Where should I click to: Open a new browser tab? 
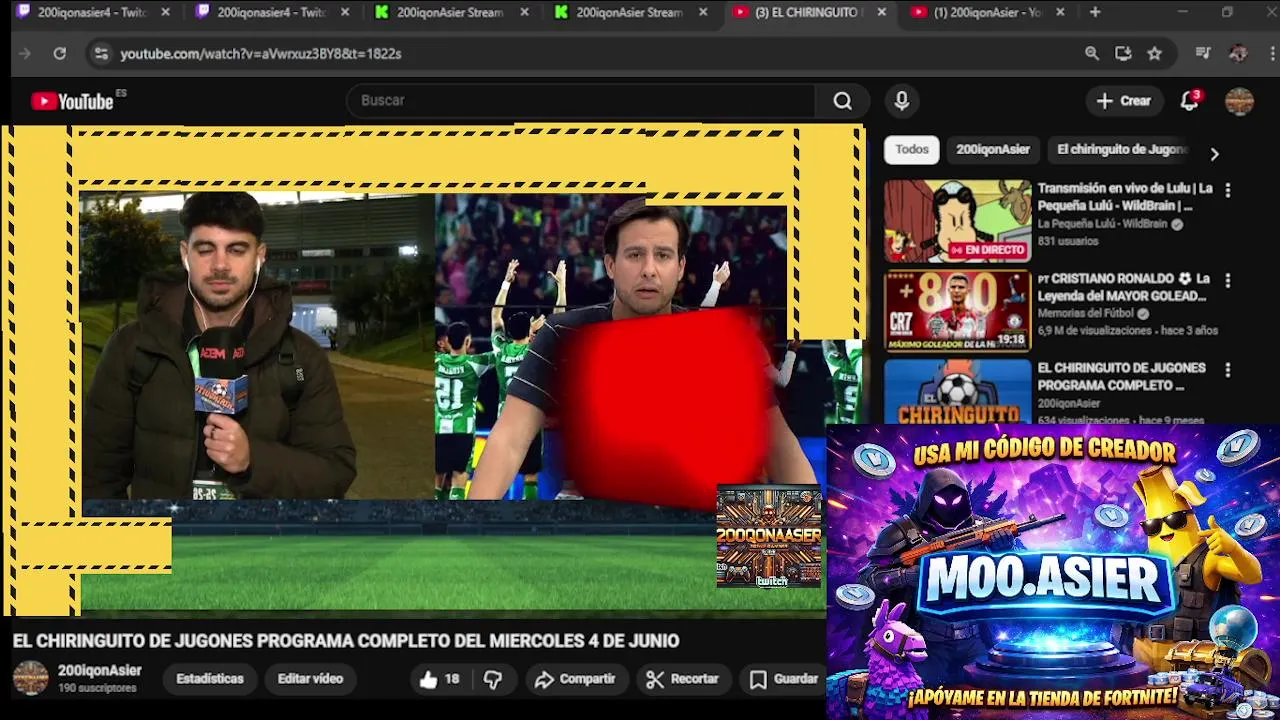tap(1095, 12)
